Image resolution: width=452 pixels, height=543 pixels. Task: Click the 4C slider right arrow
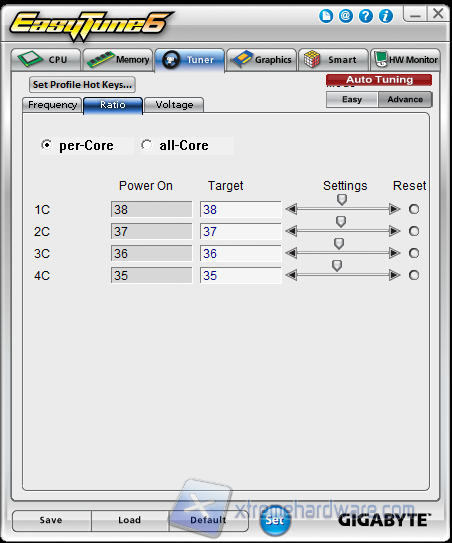tap(395, 275)
